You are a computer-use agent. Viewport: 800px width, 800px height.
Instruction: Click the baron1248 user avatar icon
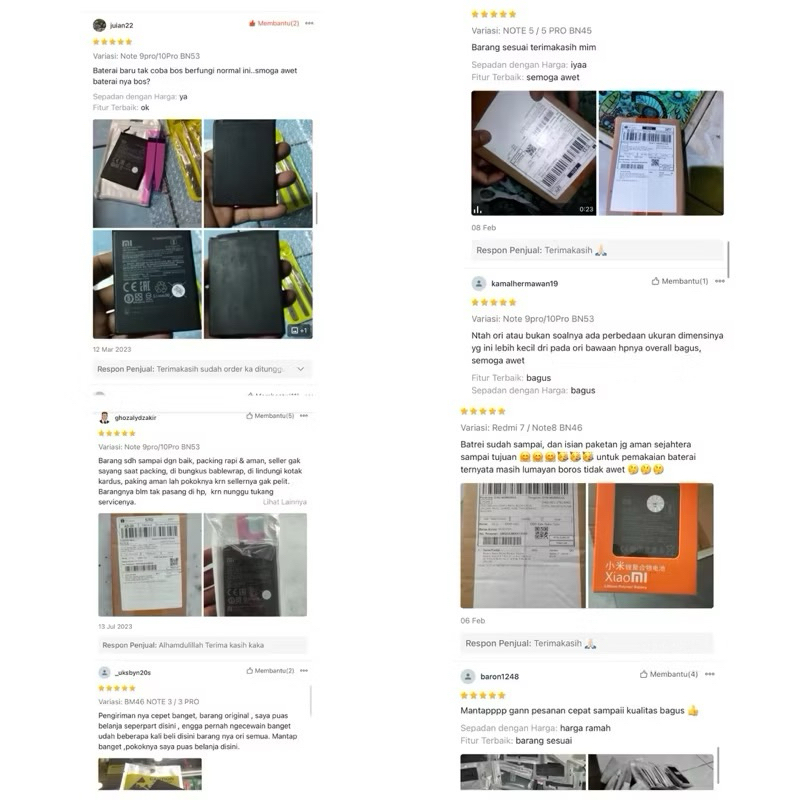click(x=468, y=677)
